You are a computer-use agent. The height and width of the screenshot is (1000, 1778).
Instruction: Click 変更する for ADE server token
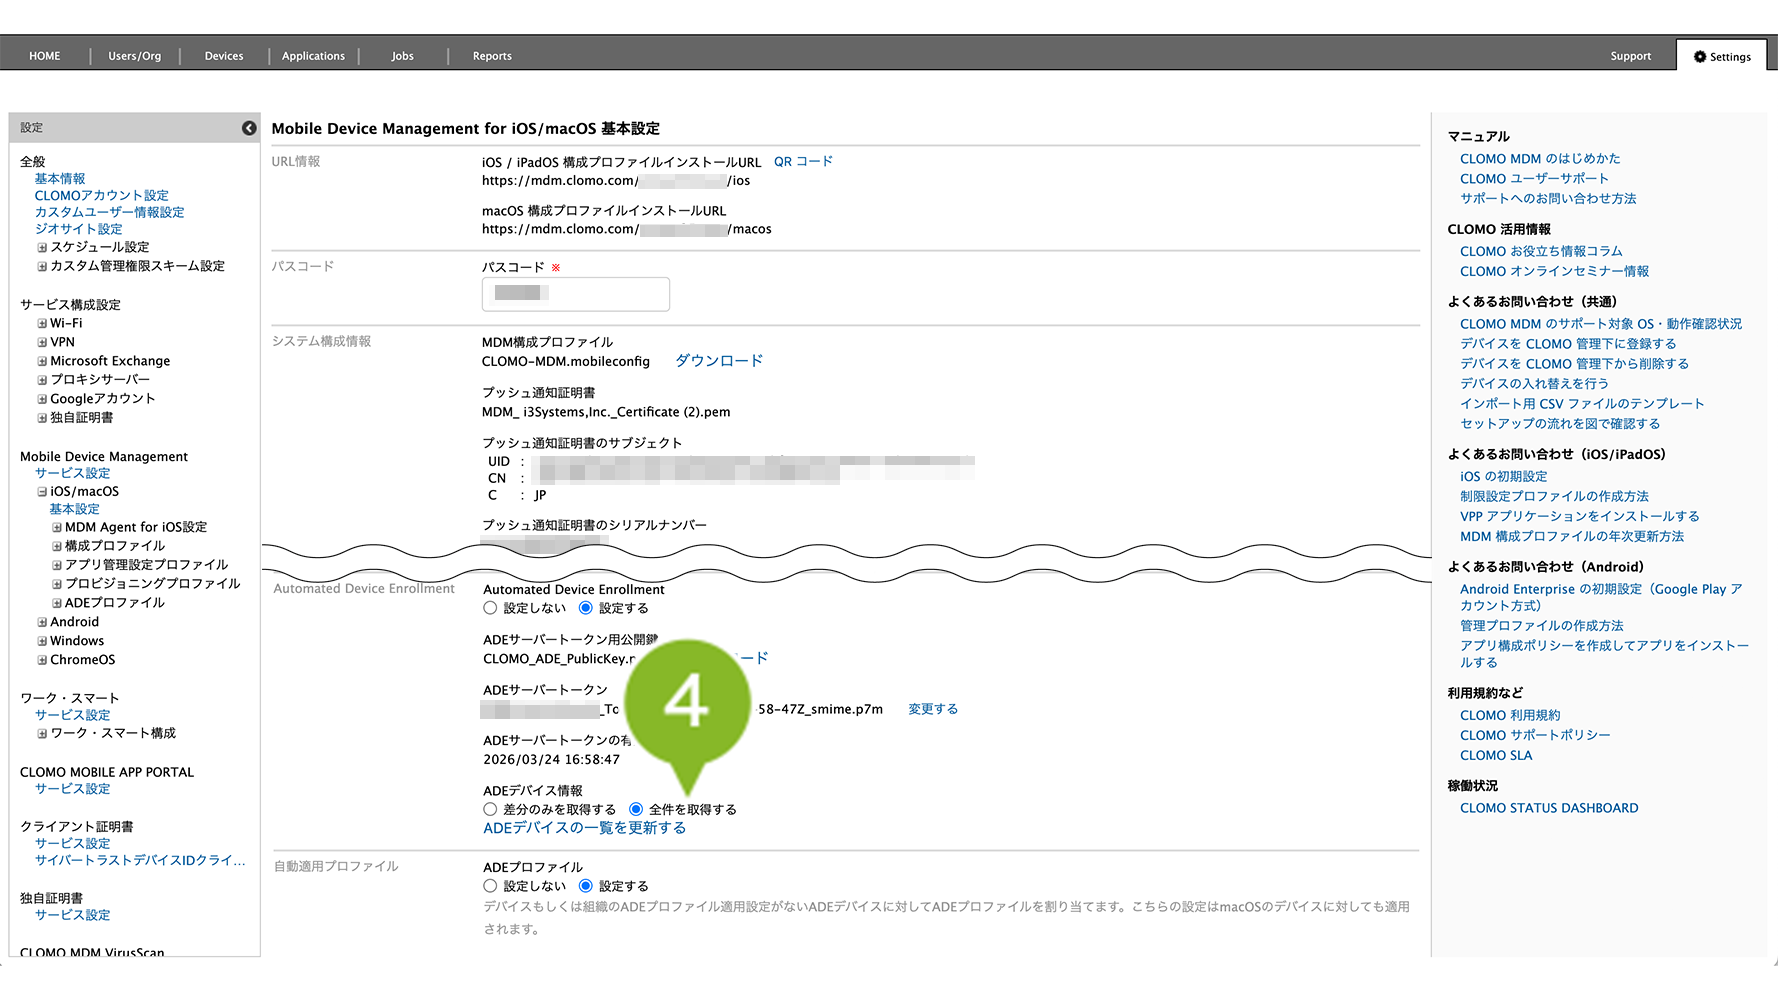point(933,709)
